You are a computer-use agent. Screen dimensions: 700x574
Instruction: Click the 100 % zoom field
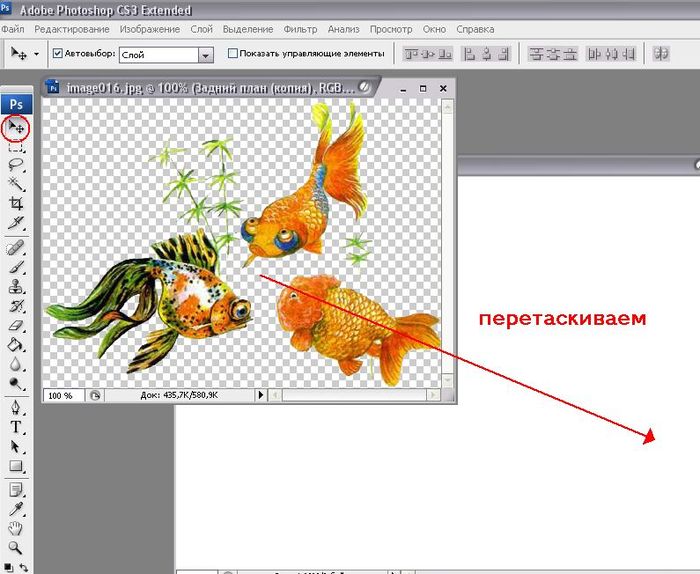pos(63,395)
